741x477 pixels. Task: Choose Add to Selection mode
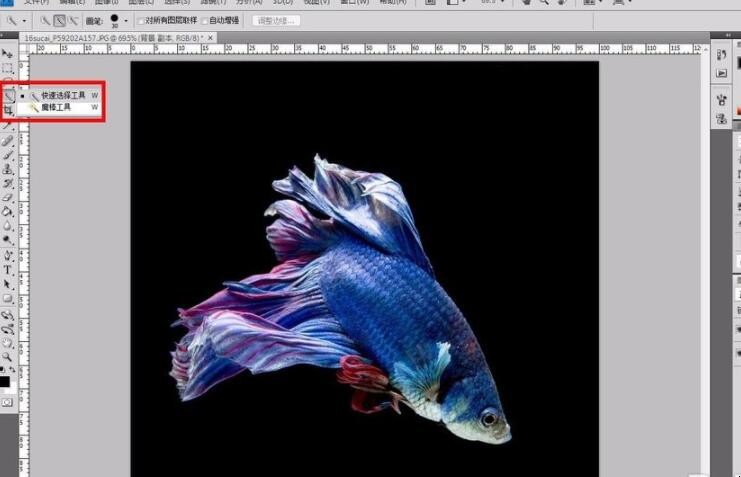point(60,21)
